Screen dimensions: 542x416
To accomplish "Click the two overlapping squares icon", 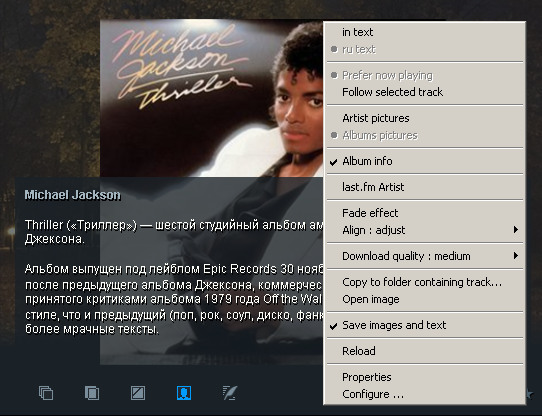I will pos(92,393).
